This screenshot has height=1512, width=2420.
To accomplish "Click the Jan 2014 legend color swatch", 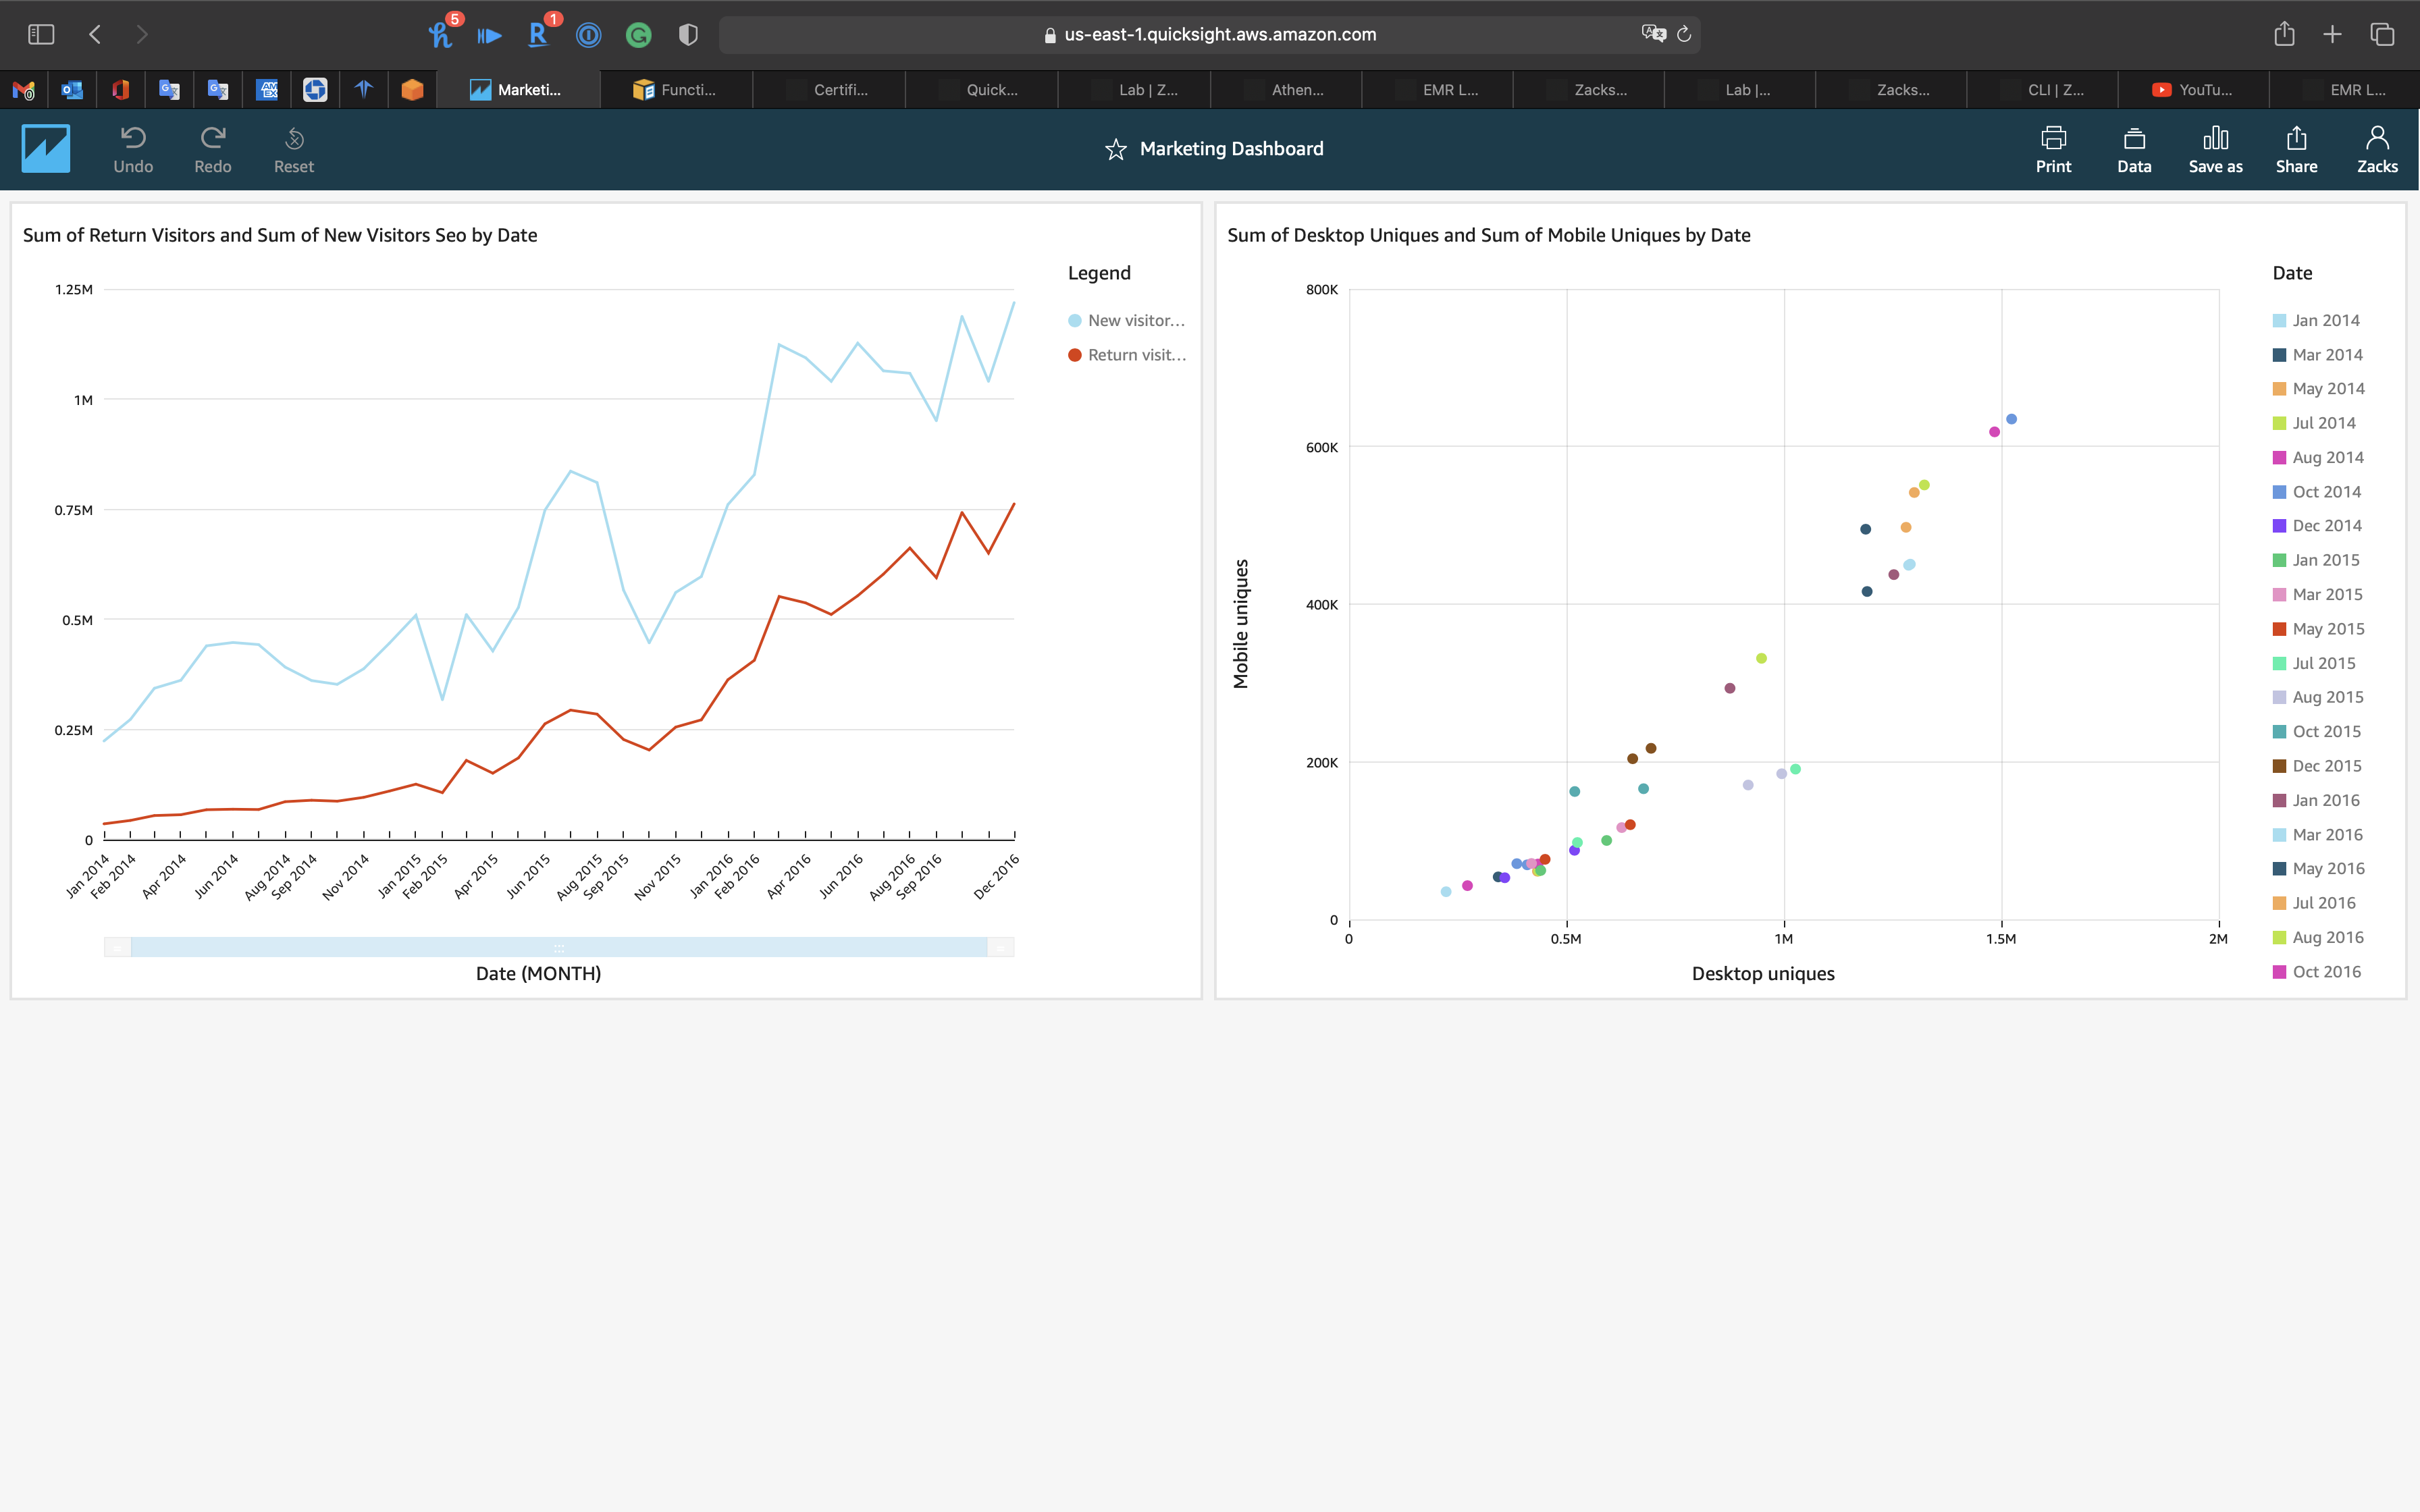I will click(x=2279, y=321).
